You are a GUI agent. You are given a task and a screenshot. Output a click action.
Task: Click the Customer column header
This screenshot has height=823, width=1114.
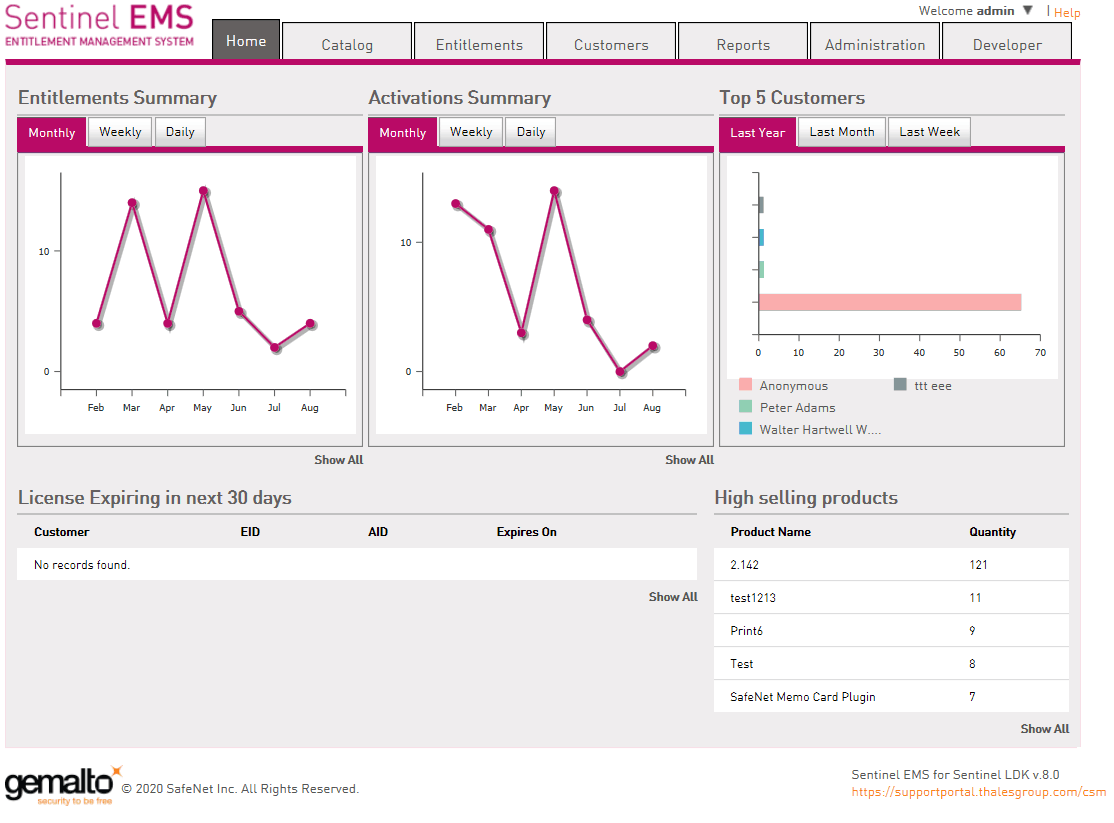pyautogui.click(x=62, y=532)
